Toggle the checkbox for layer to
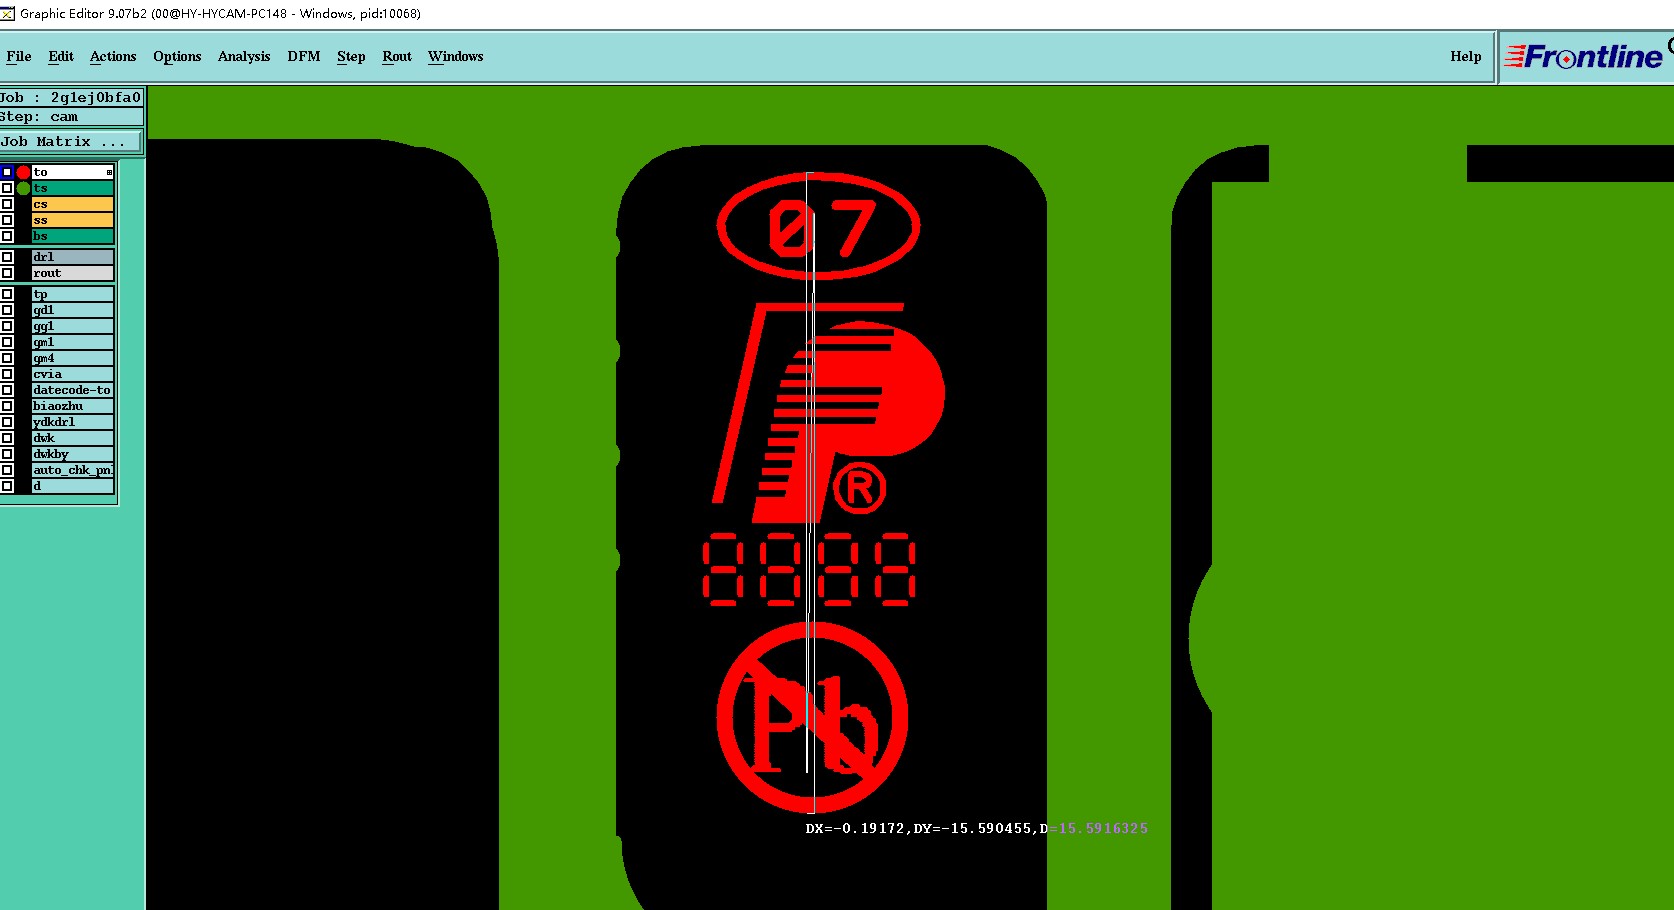Image resolution: width=1674 pixels, height=910 pixels. 7,172
